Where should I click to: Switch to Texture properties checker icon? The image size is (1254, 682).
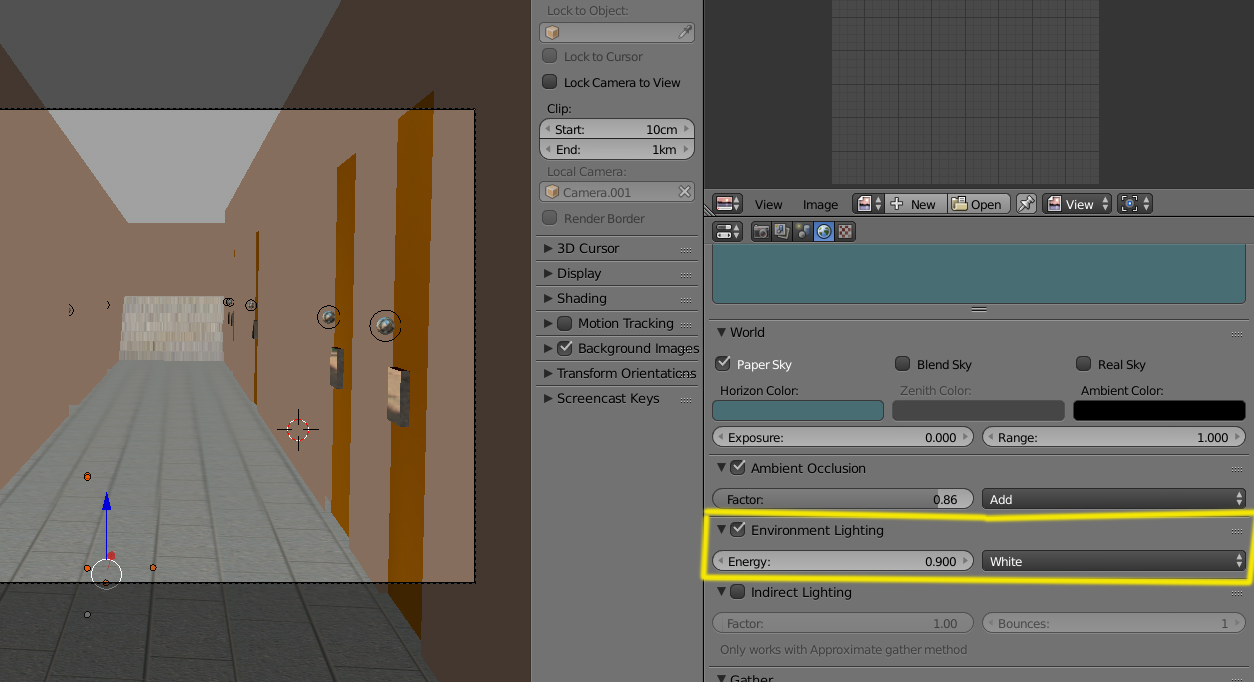845,231
